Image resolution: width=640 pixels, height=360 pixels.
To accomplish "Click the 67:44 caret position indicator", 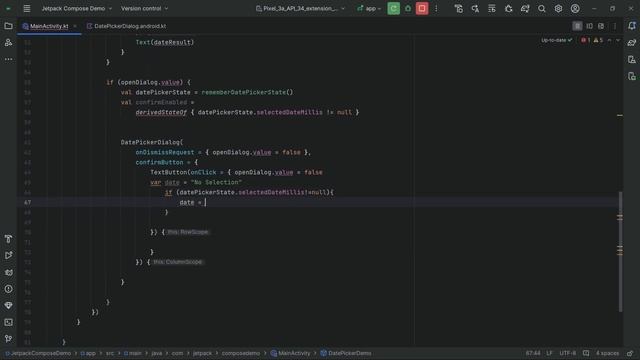I will [x=533, y=353].
